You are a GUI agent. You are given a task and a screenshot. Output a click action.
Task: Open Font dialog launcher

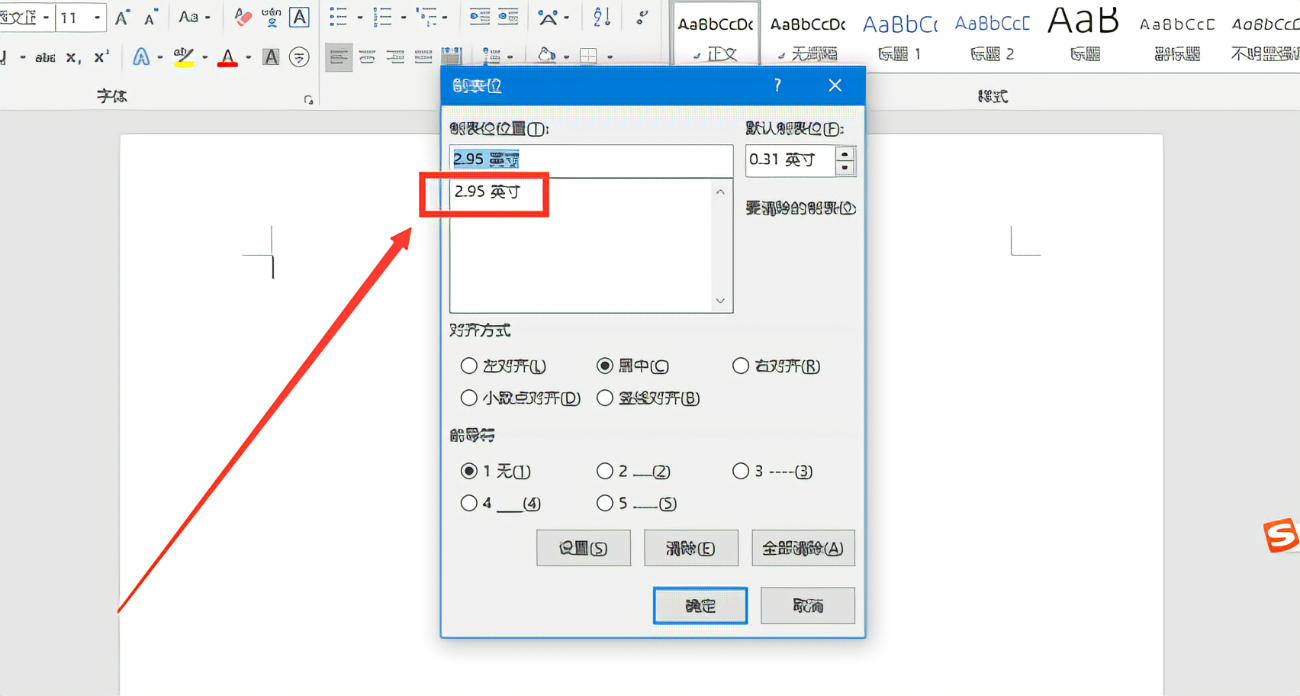pyautogui.click(x=308, y=99)
